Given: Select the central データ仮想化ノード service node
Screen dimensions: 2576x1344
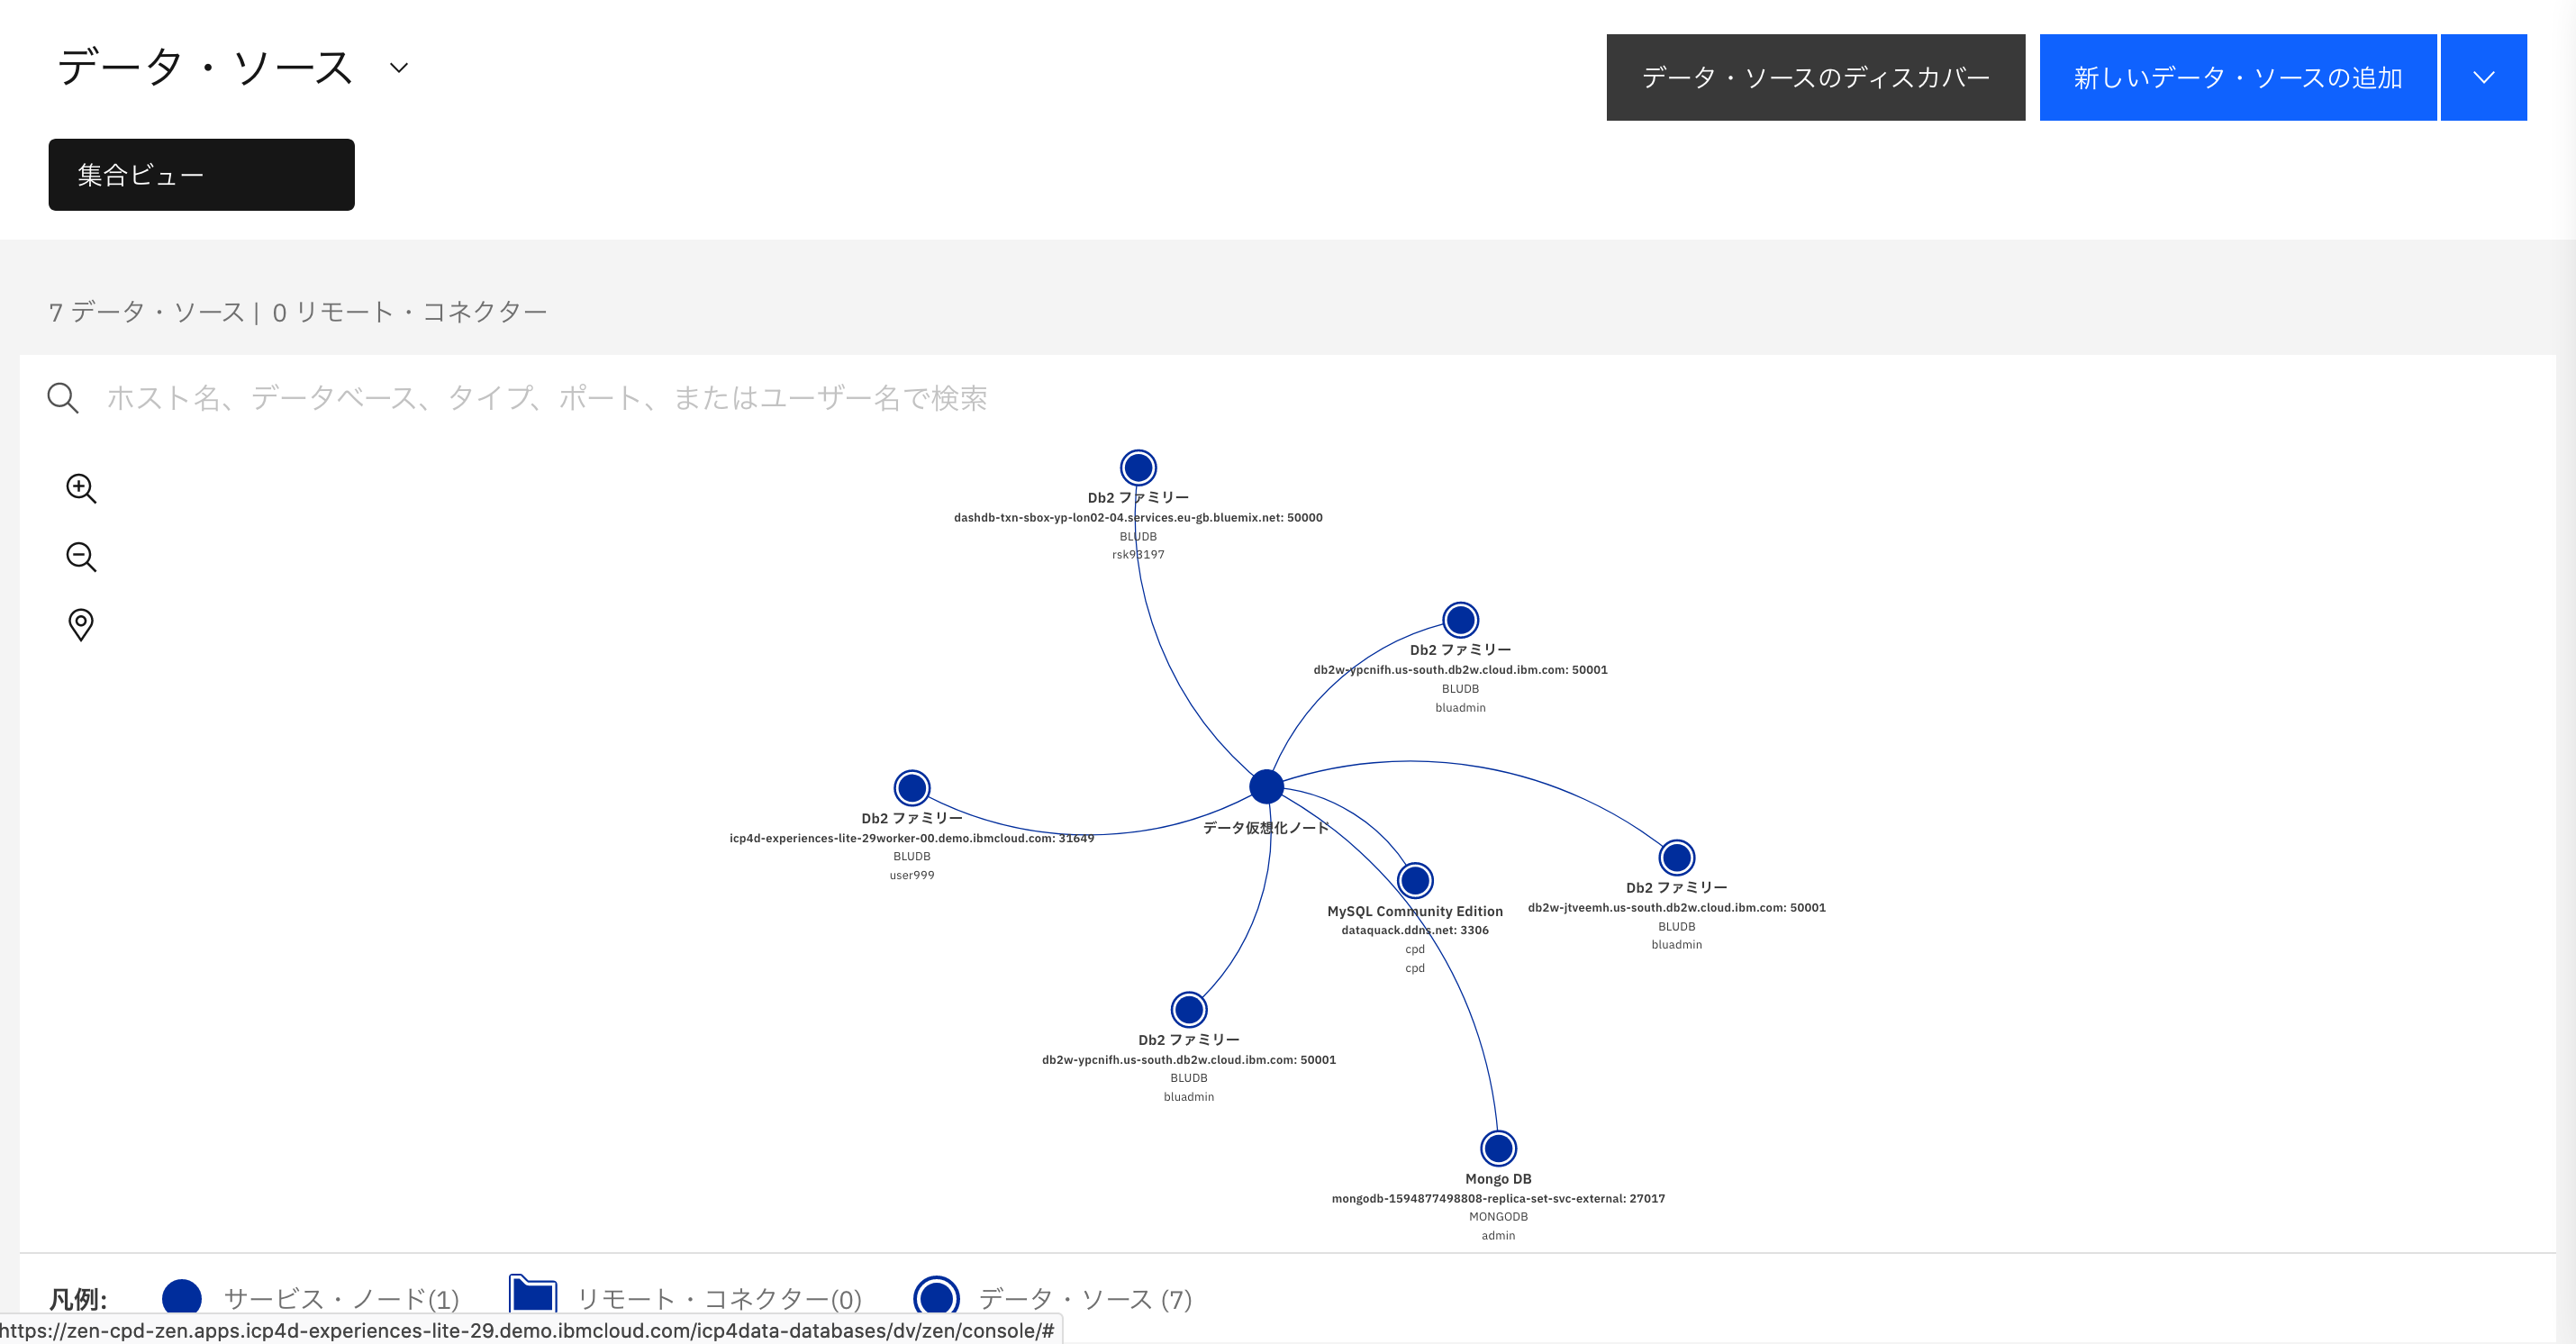Looking at the screenshot, I should pos(1266,787).
